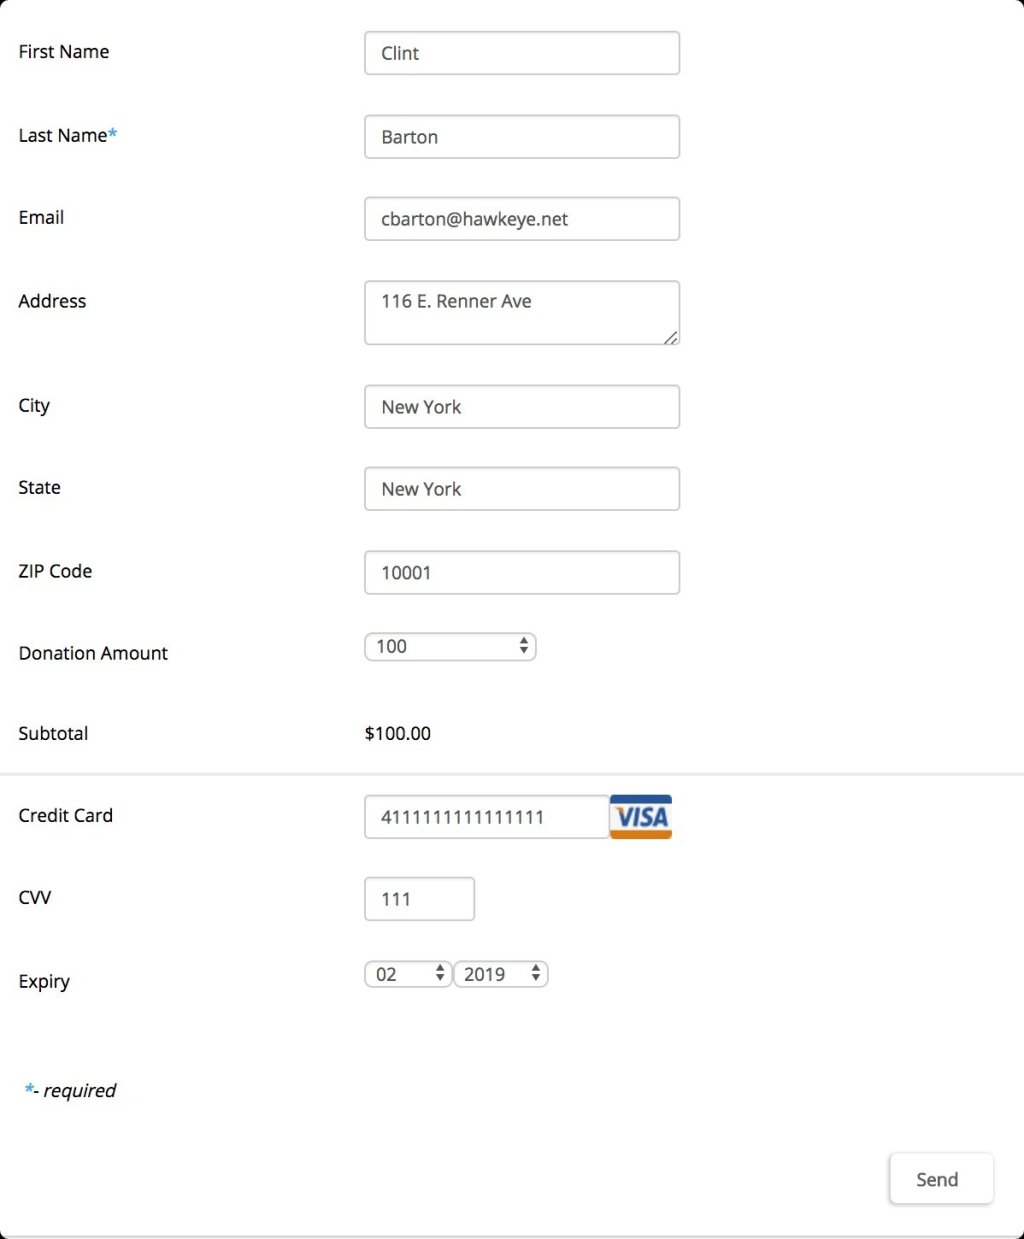Viewport: 1024px width, 1239px height.
Task: Open the Donation Amount dropdown
Action: (x=450, y=646)
